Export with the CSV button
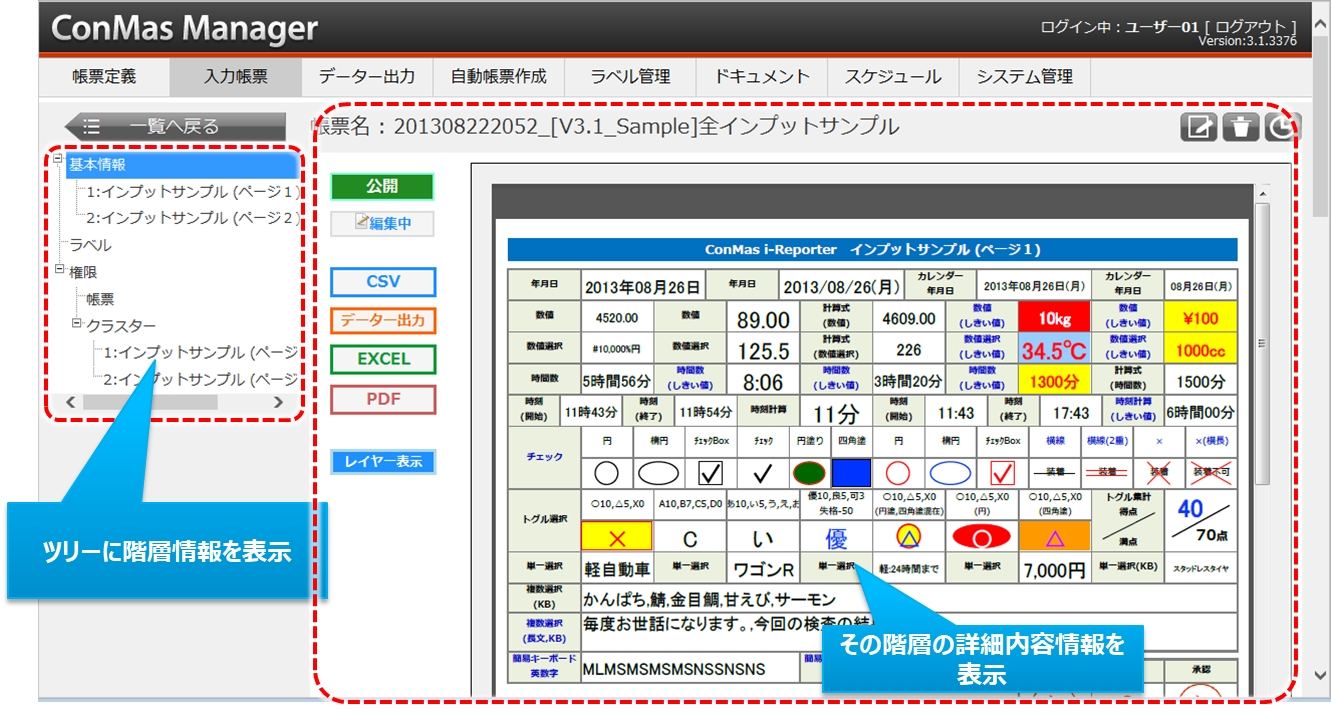Screen dimensions: 1331x715 383,282
